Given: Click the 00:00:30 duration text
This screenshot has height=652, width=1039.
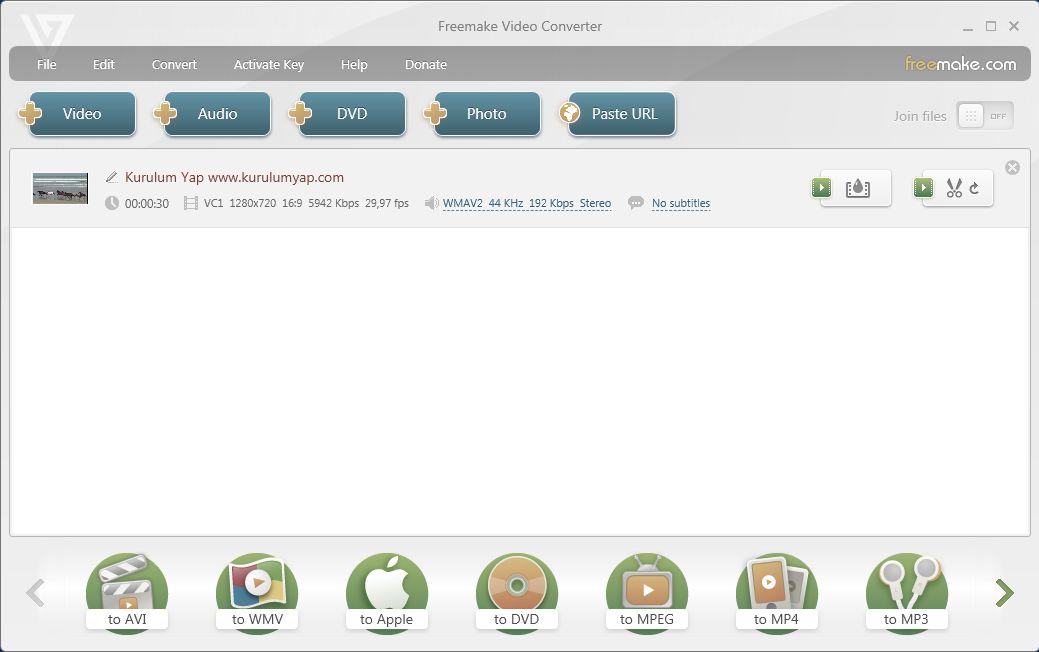Looking at the screenshot, I should click(146, 203).
